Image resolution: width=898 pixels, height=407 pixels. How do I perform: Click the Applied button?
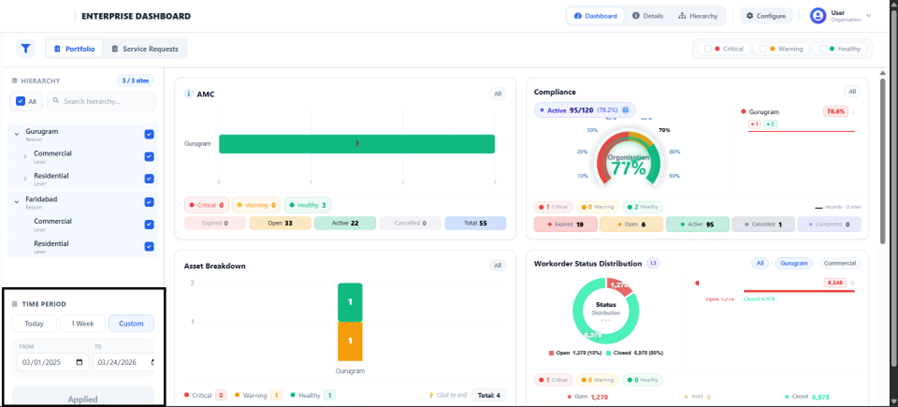[82, 398]
